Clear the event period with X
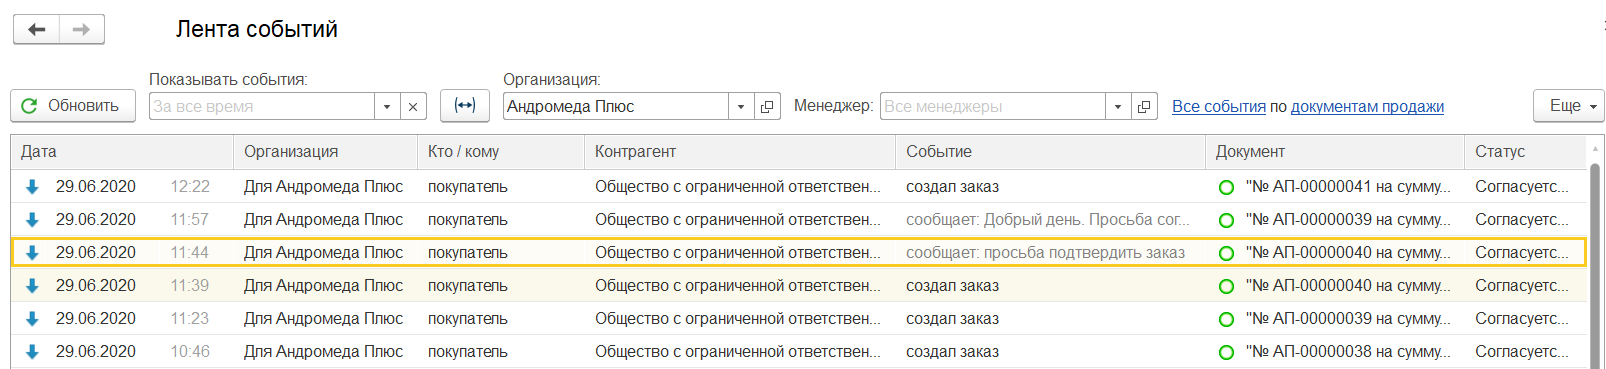 413,106
